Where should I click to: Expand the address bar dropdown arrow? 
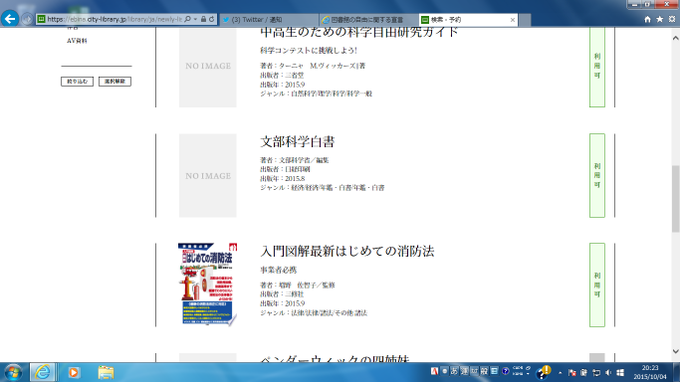click(x=196, y=19)
